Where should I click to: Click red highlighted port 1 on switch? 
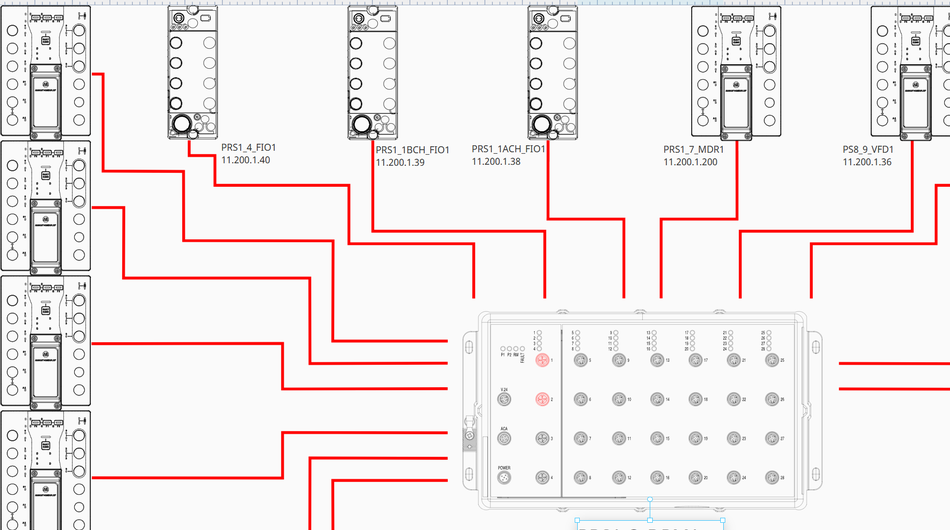[542, 360]
